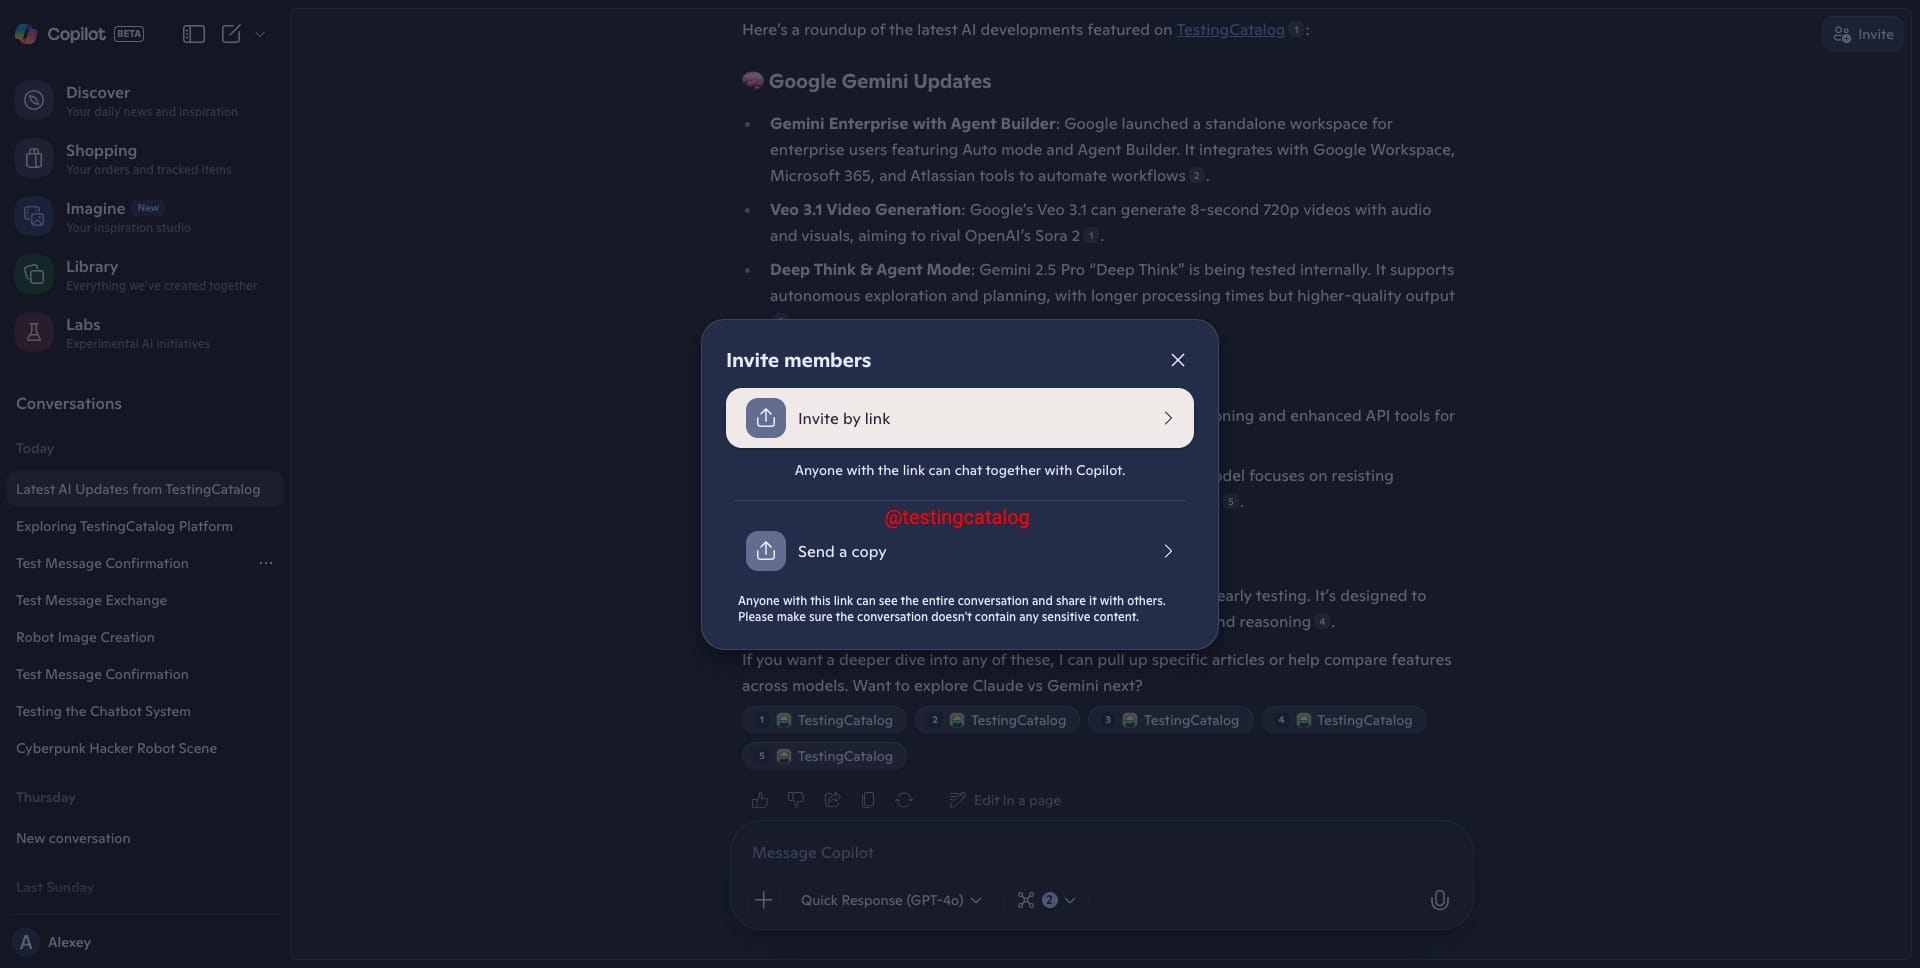This screenshot has width=1920, height=968.
Task: Open 'Cyberpunk Hacker Robot Scene' conversation
Action: [144, 748]
